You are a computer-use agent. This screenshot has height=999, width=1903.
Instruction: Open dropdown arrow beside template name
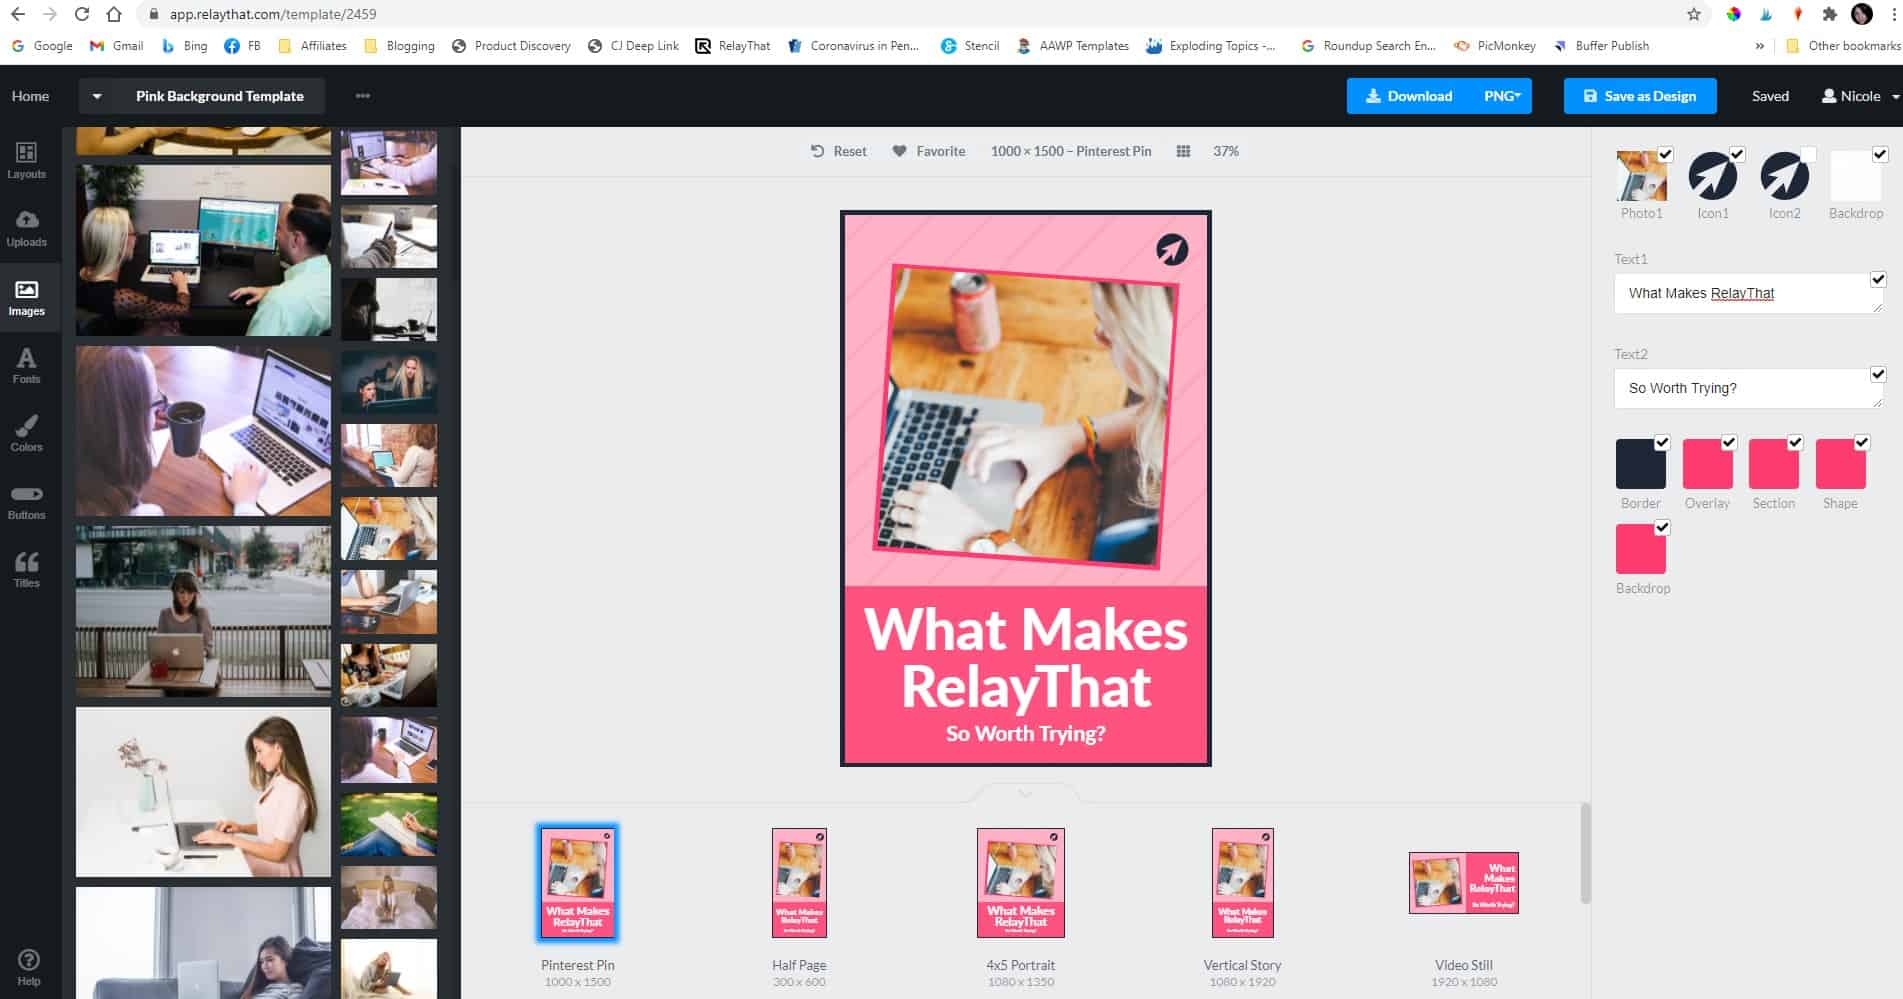(x=97, y=96)
